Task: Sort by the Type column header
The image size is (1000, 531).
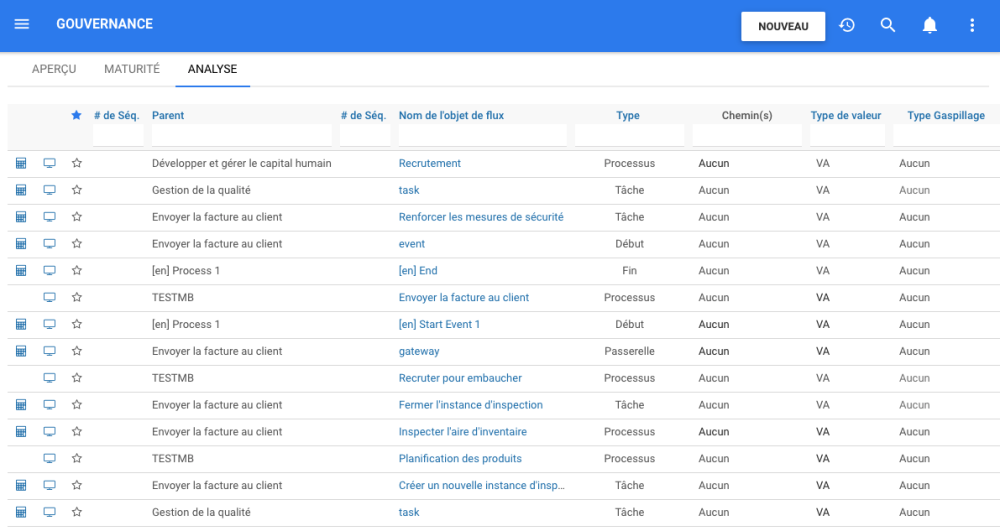Action: coord(628,116)
